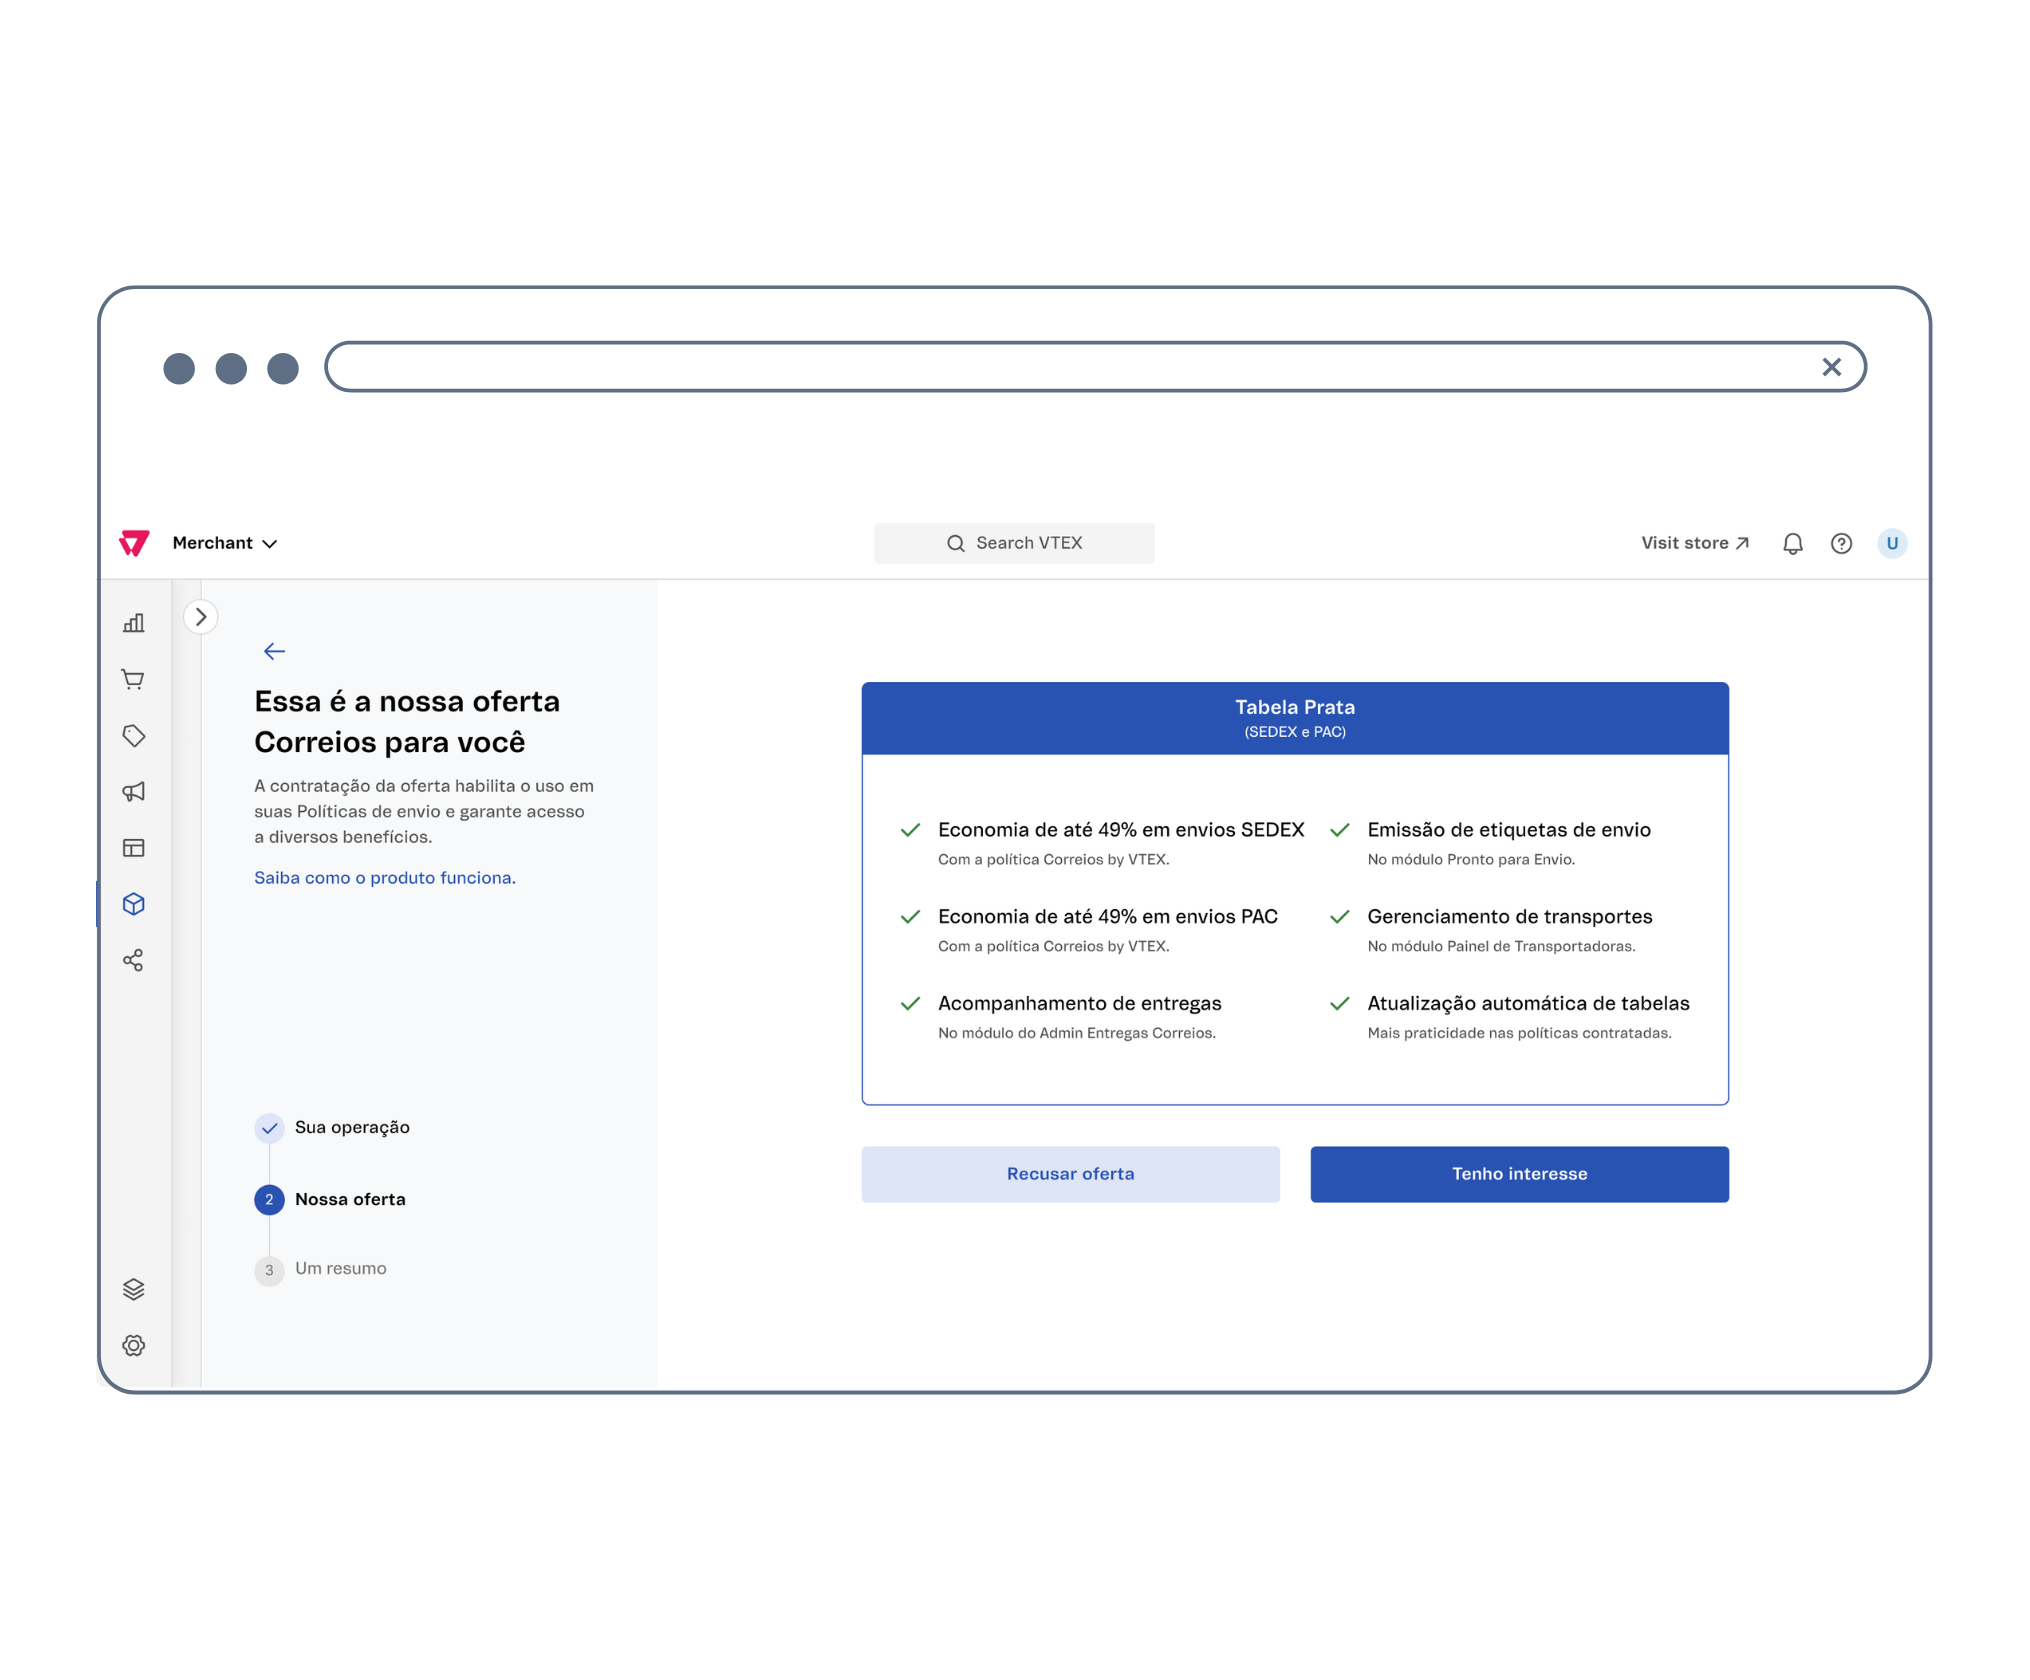Image resolution: width=2030 pixels, height=1680 pixels.
Task: Open the dashboard bar chart icon
Action: [134, 623]
